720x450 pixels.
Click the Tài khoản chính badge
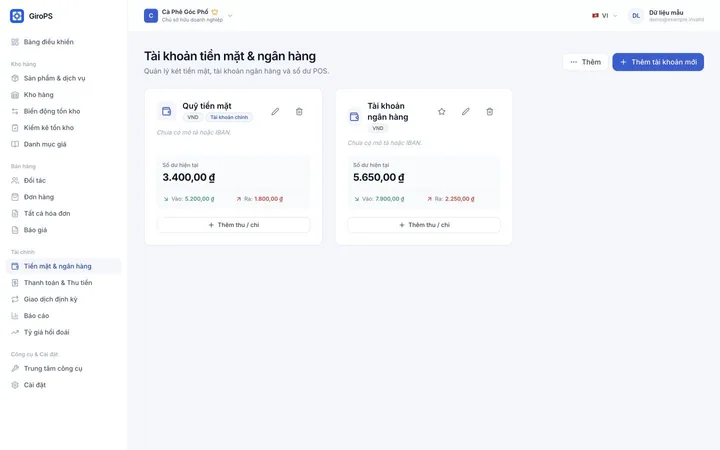pyautogui.click(x=229, y=117)
